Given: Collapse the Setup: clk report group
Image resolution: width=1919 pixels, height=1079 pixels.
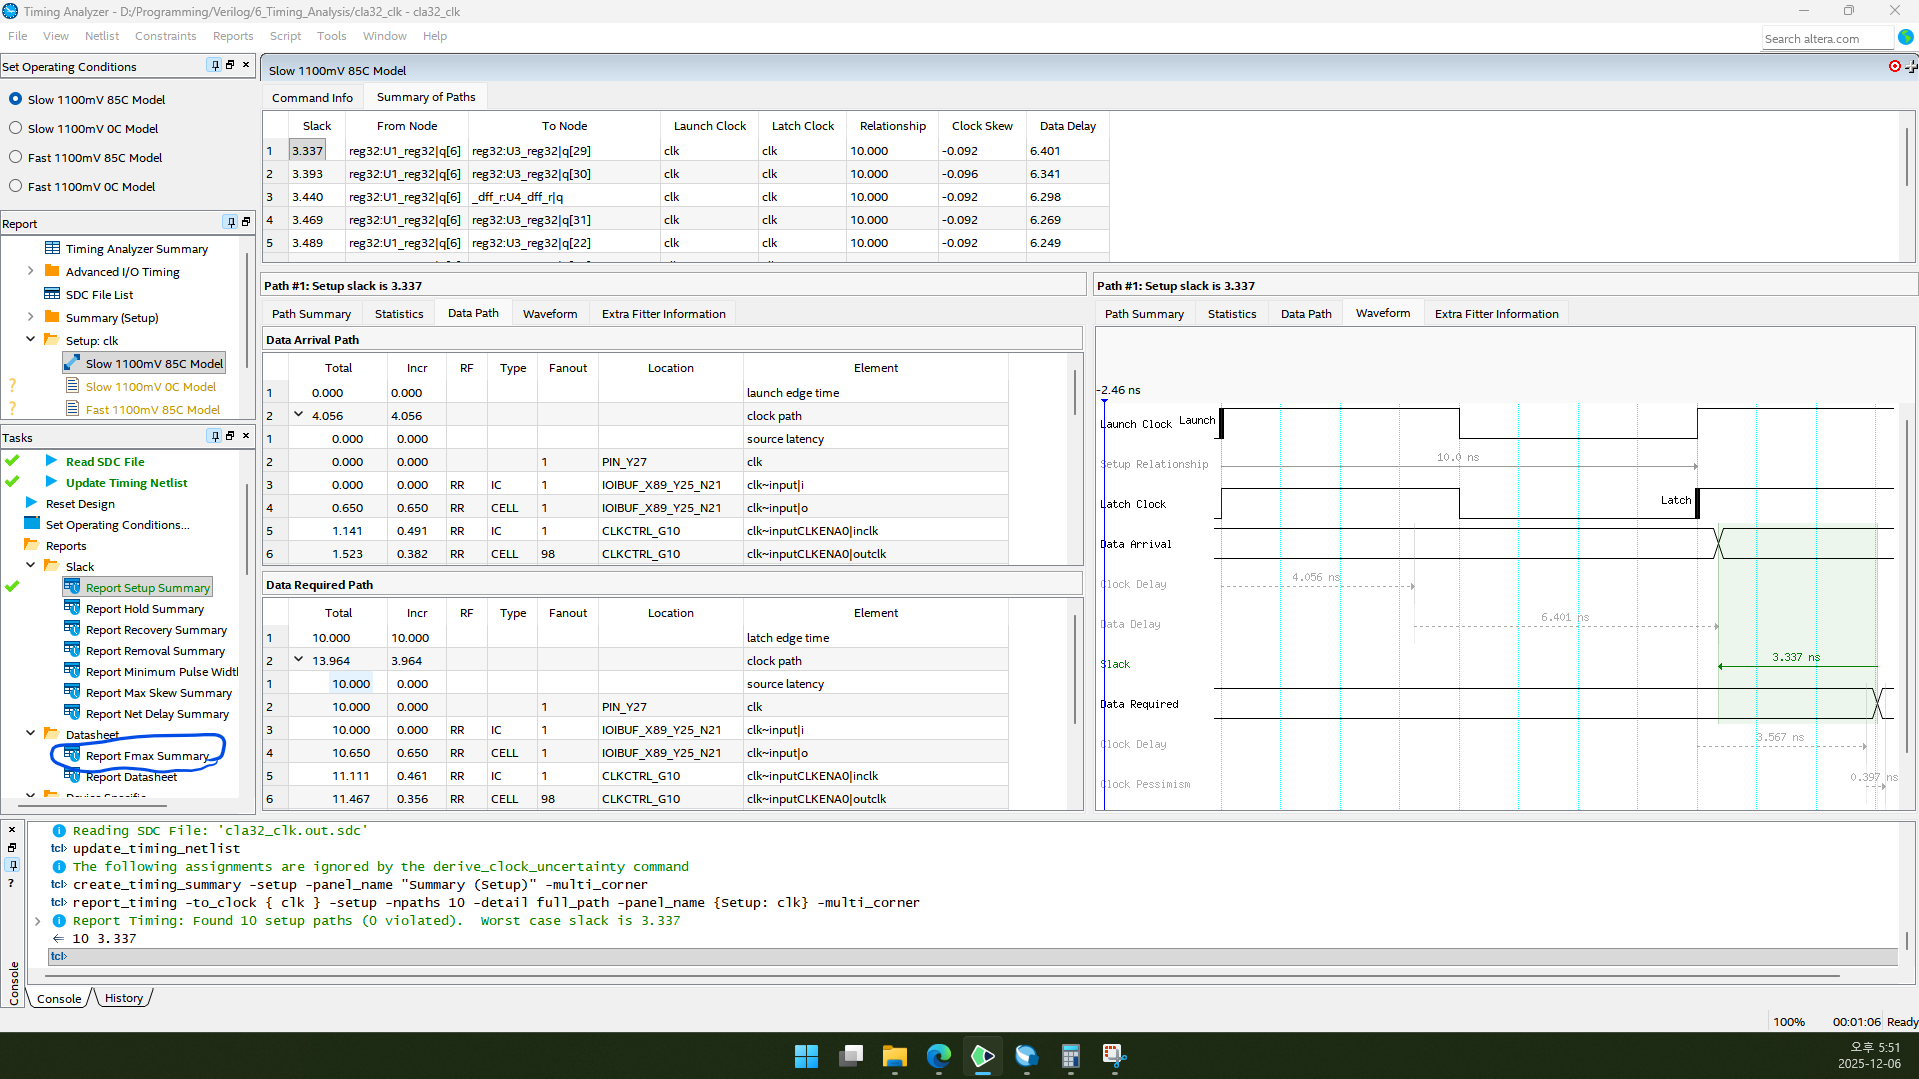Looking at the screenshot, I should [x=30, y=340].
